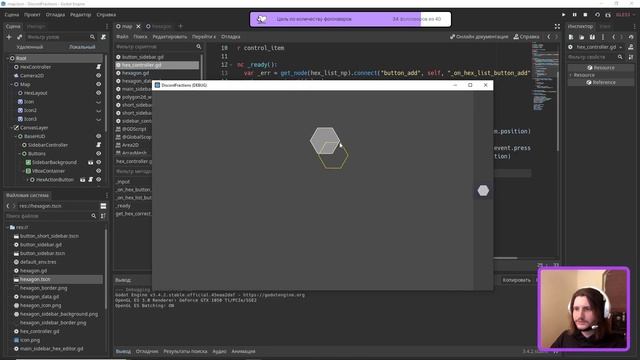Click the hexagon in game sidebar
Image resolution: width=640 pixels, height=360 pixels.
coord(483,191)
